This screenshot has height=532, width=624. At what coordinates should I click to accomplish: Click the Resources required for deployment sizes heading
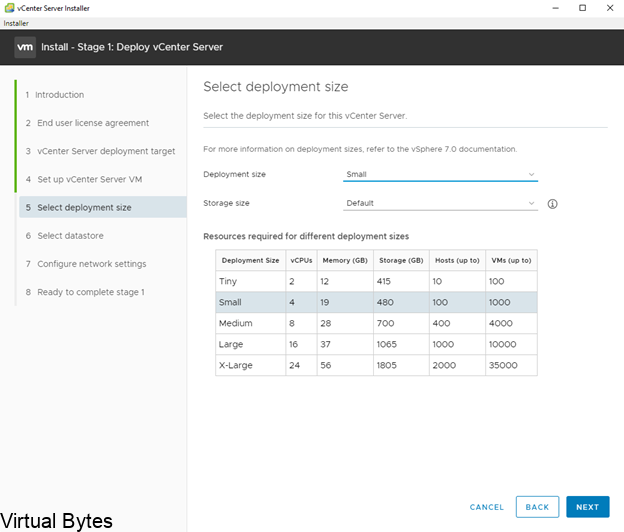click(306, 236)
